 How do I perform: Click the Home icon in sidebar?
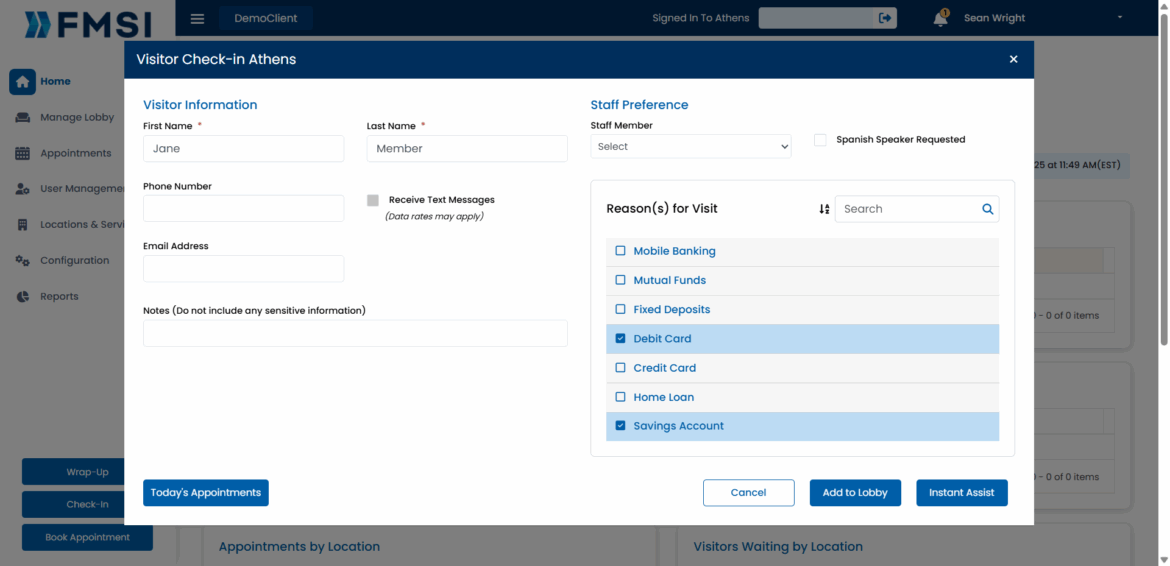(x=22, y=82)
